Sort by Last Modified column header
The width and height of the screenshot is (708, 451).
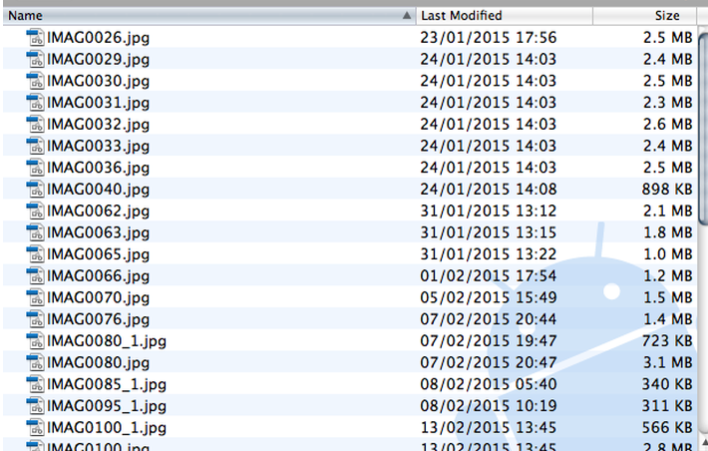[x=505, y=16]
